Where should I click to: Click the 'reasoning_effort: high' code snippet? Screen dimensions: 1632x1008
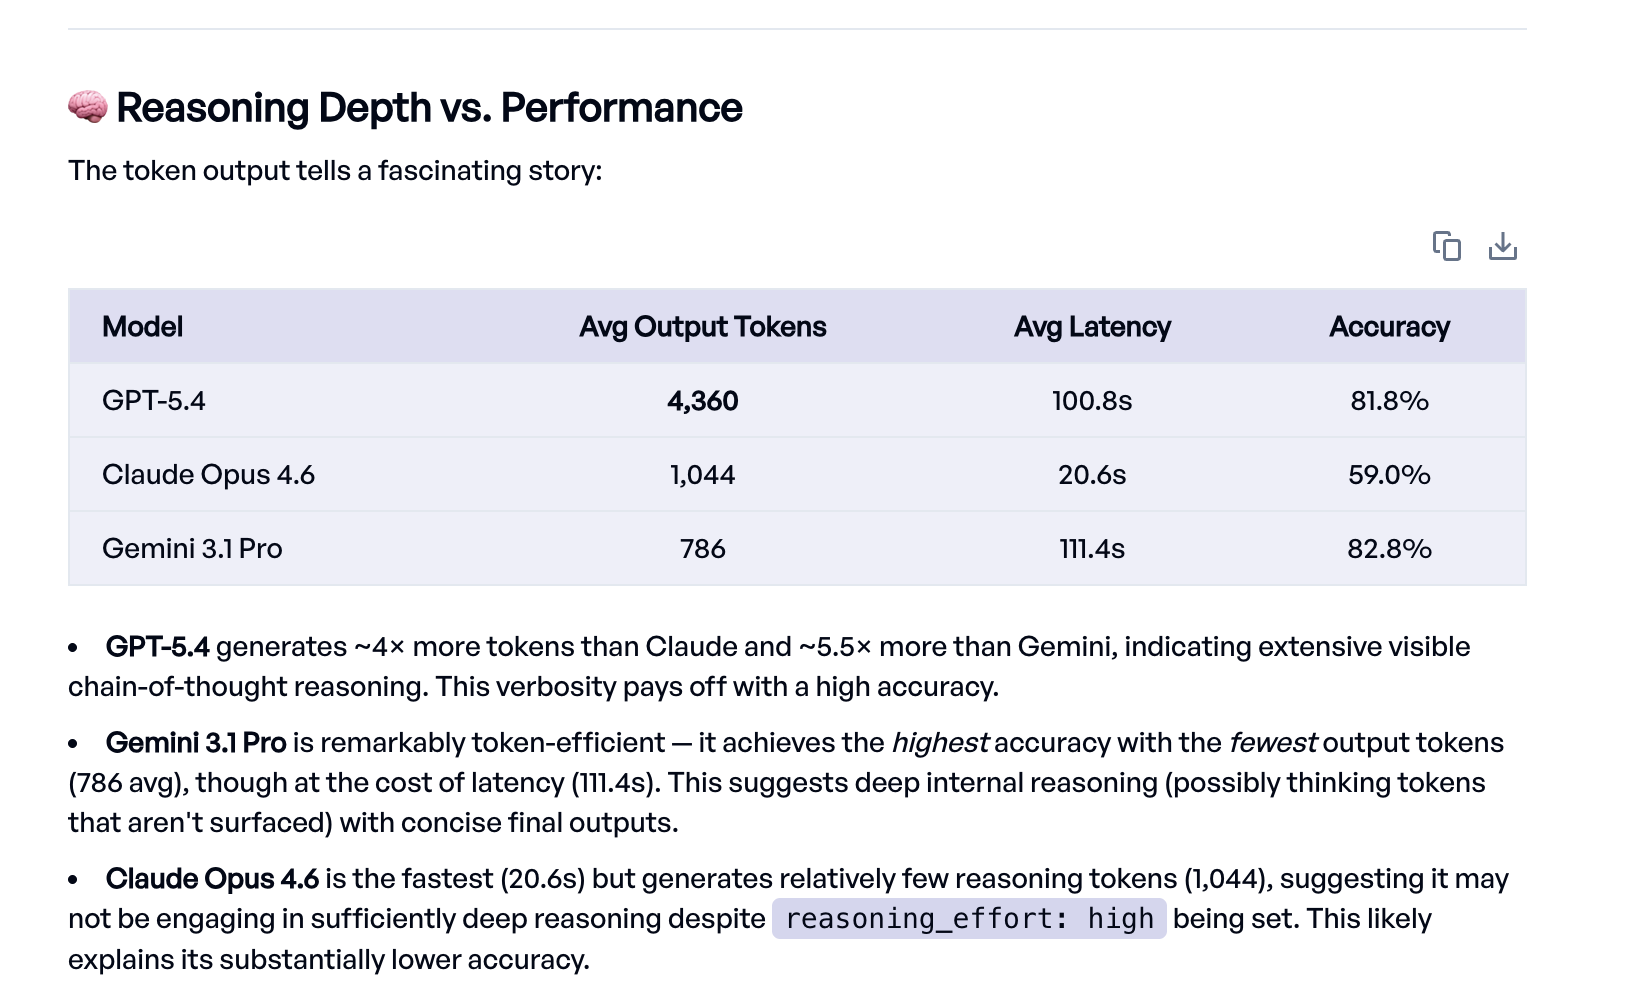(x=968, y=918)
